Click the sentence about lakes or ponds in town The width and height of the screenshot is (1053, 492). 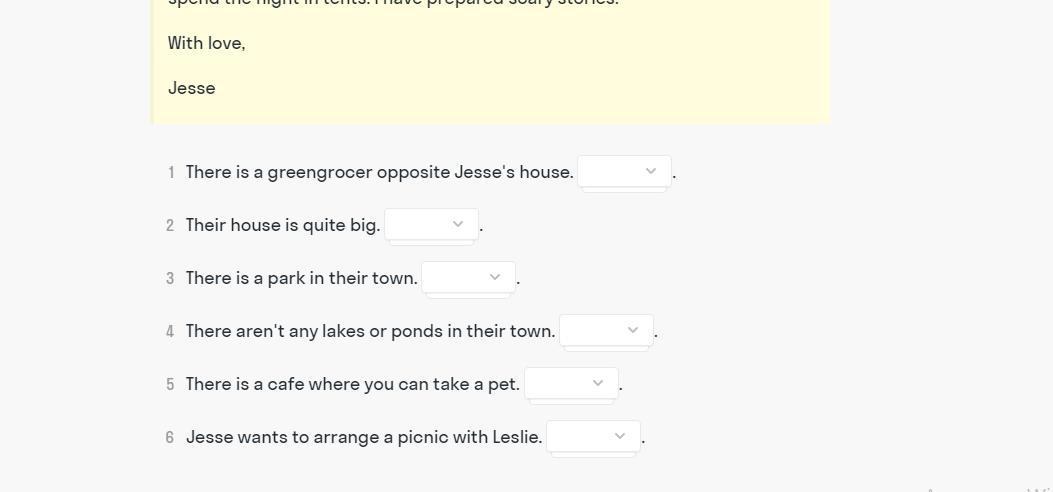click(x=370, y=331)
